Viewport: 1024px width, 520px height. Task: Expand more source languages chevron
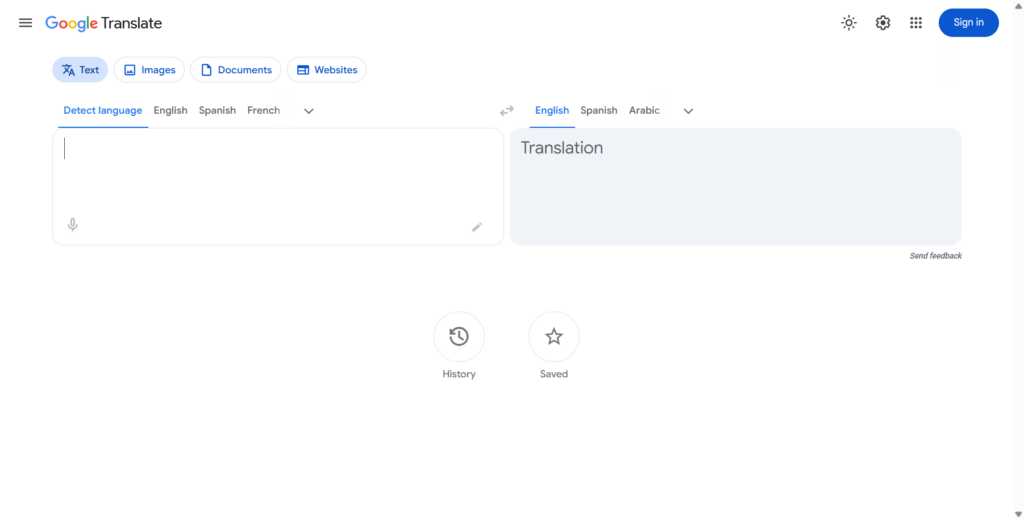(x=309, y=111)
